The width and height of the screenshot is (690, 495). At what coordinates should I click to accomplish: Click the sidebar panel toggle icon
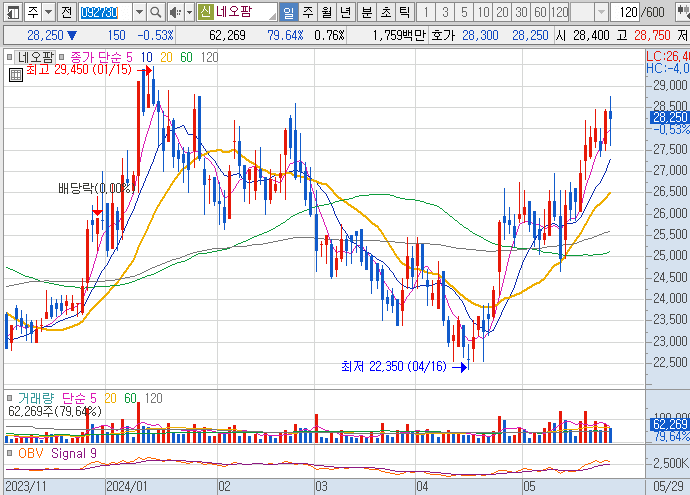click(x=14, y=12)
